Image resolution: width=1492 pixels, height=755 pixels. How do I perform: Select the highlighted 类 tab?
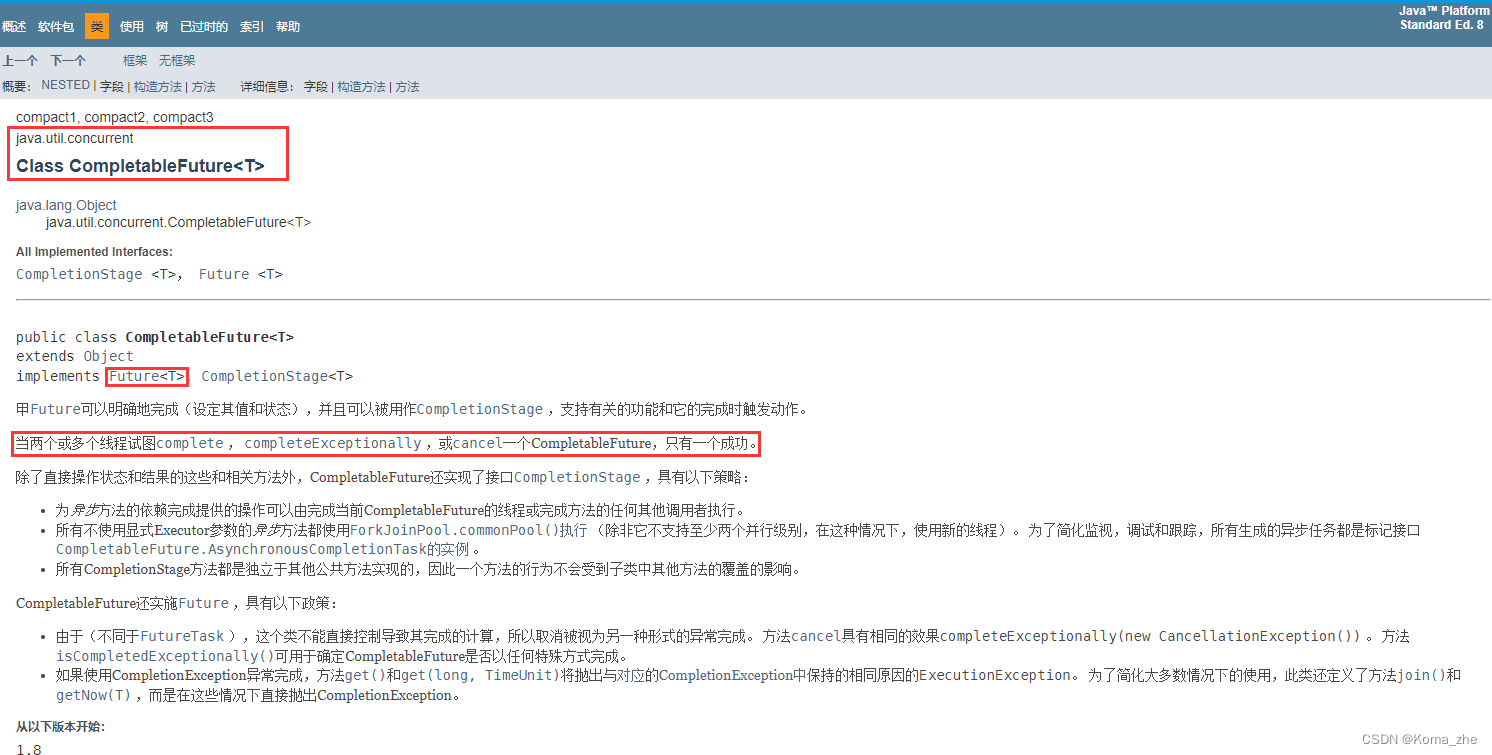[97, 27]
